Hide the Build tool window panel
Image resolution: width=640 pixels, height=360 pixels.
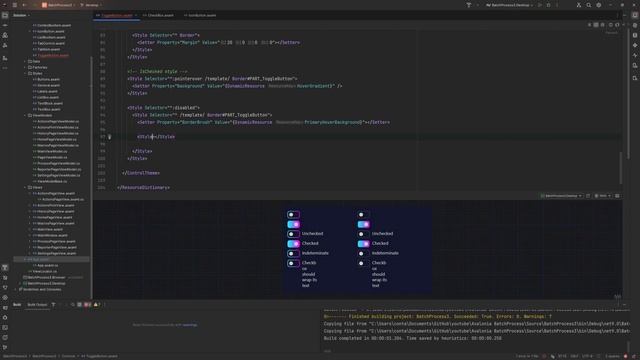(x=624, y=304)
